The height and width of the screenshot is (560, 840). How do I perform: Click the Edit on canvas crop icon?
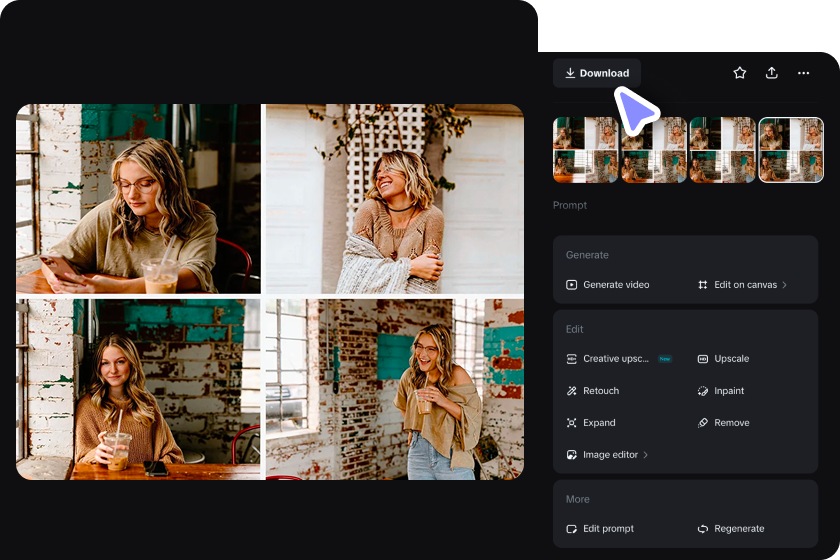pyautogui.click(x=703, y=285)
